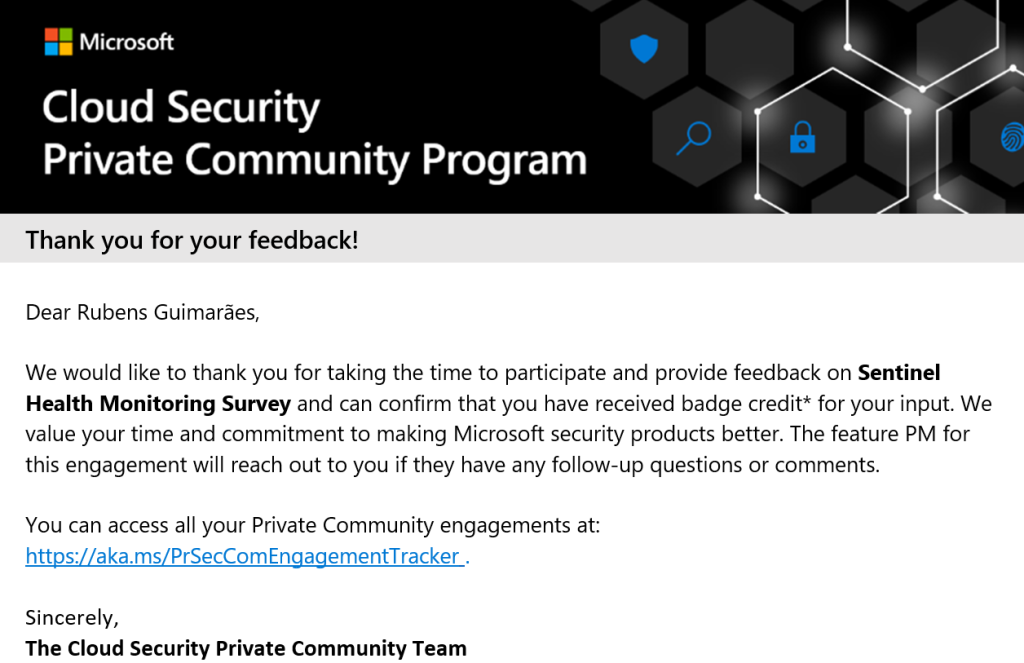Screen dimensions: 1024x663
Task: Click the "Private Community Program" title
Action: coord(314,160)
